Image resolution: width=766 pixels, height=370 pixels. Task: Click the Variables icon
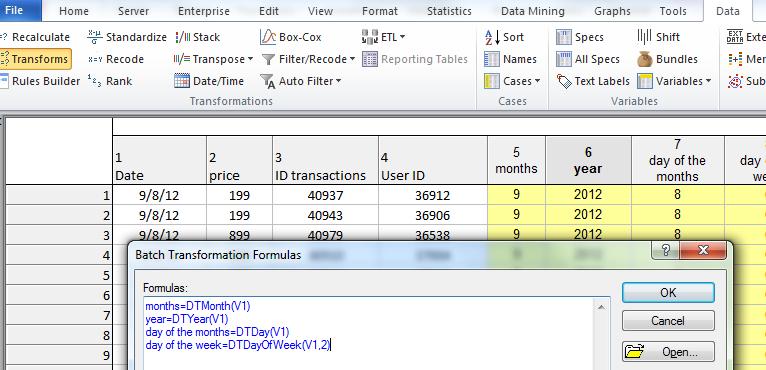(645, 81)
